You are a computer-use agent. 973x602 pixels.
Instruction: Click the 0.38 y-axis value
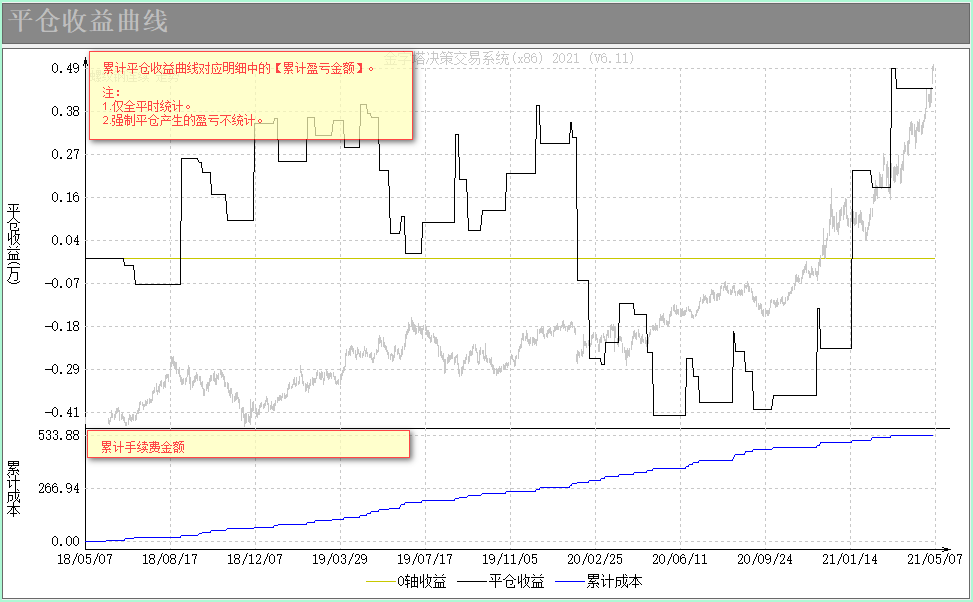[x=65, y=112]
